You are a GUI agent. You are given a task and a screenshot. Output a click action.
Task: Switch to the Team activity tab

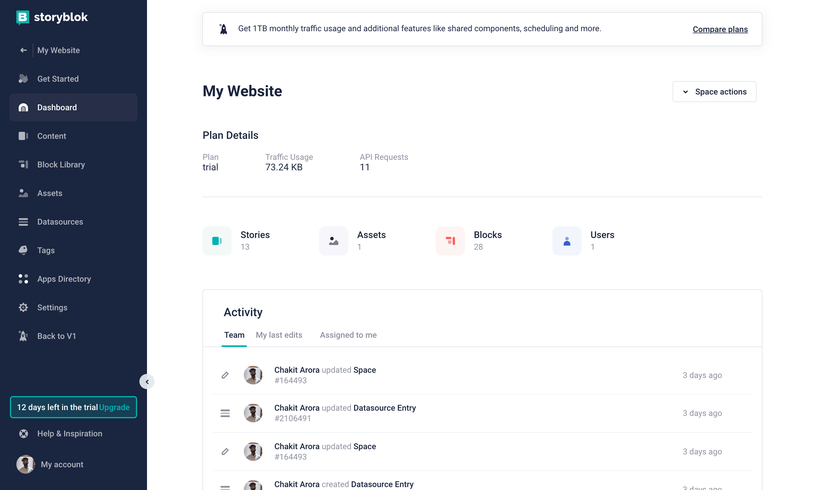pyautogui.click(x=234, y=335)
